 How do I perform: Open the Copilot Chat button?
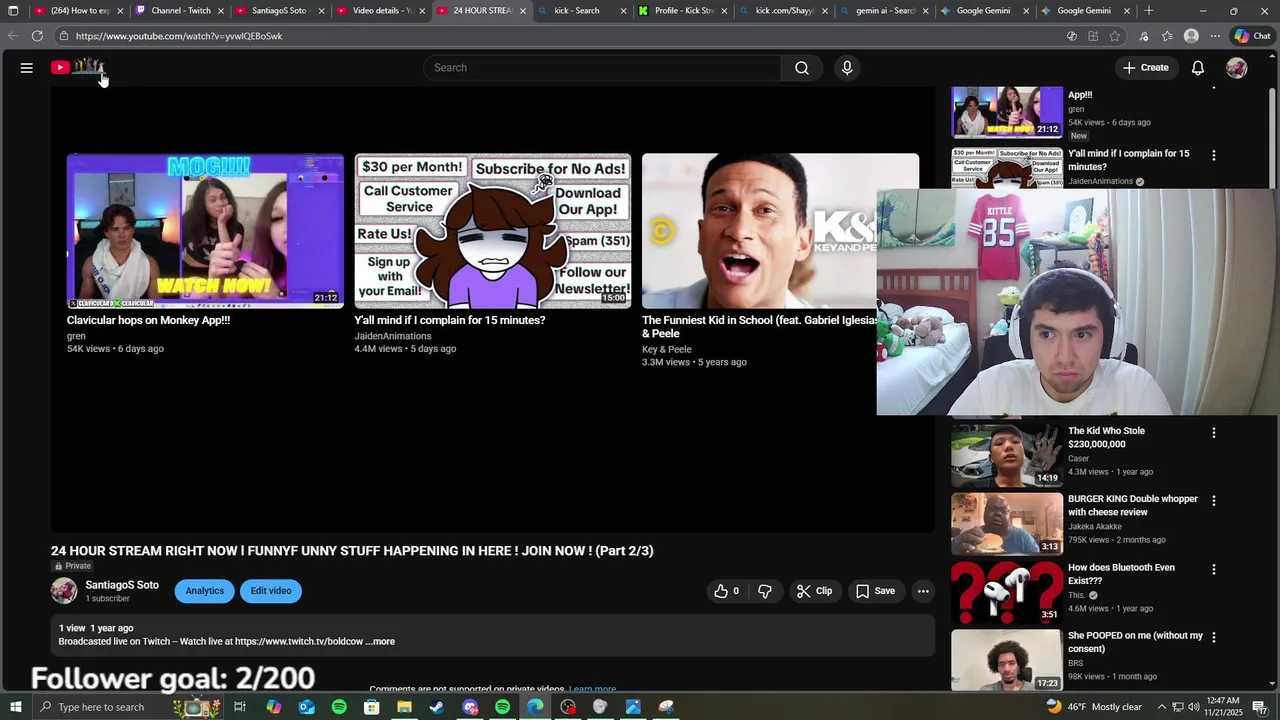point(1251,36)
